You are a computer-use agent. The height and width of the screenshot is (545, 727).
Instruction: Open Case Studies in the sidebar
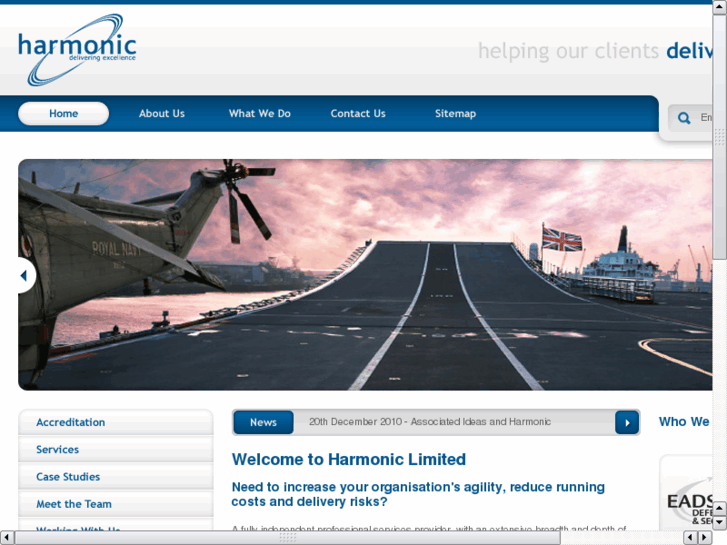click(x=116, y=477)
